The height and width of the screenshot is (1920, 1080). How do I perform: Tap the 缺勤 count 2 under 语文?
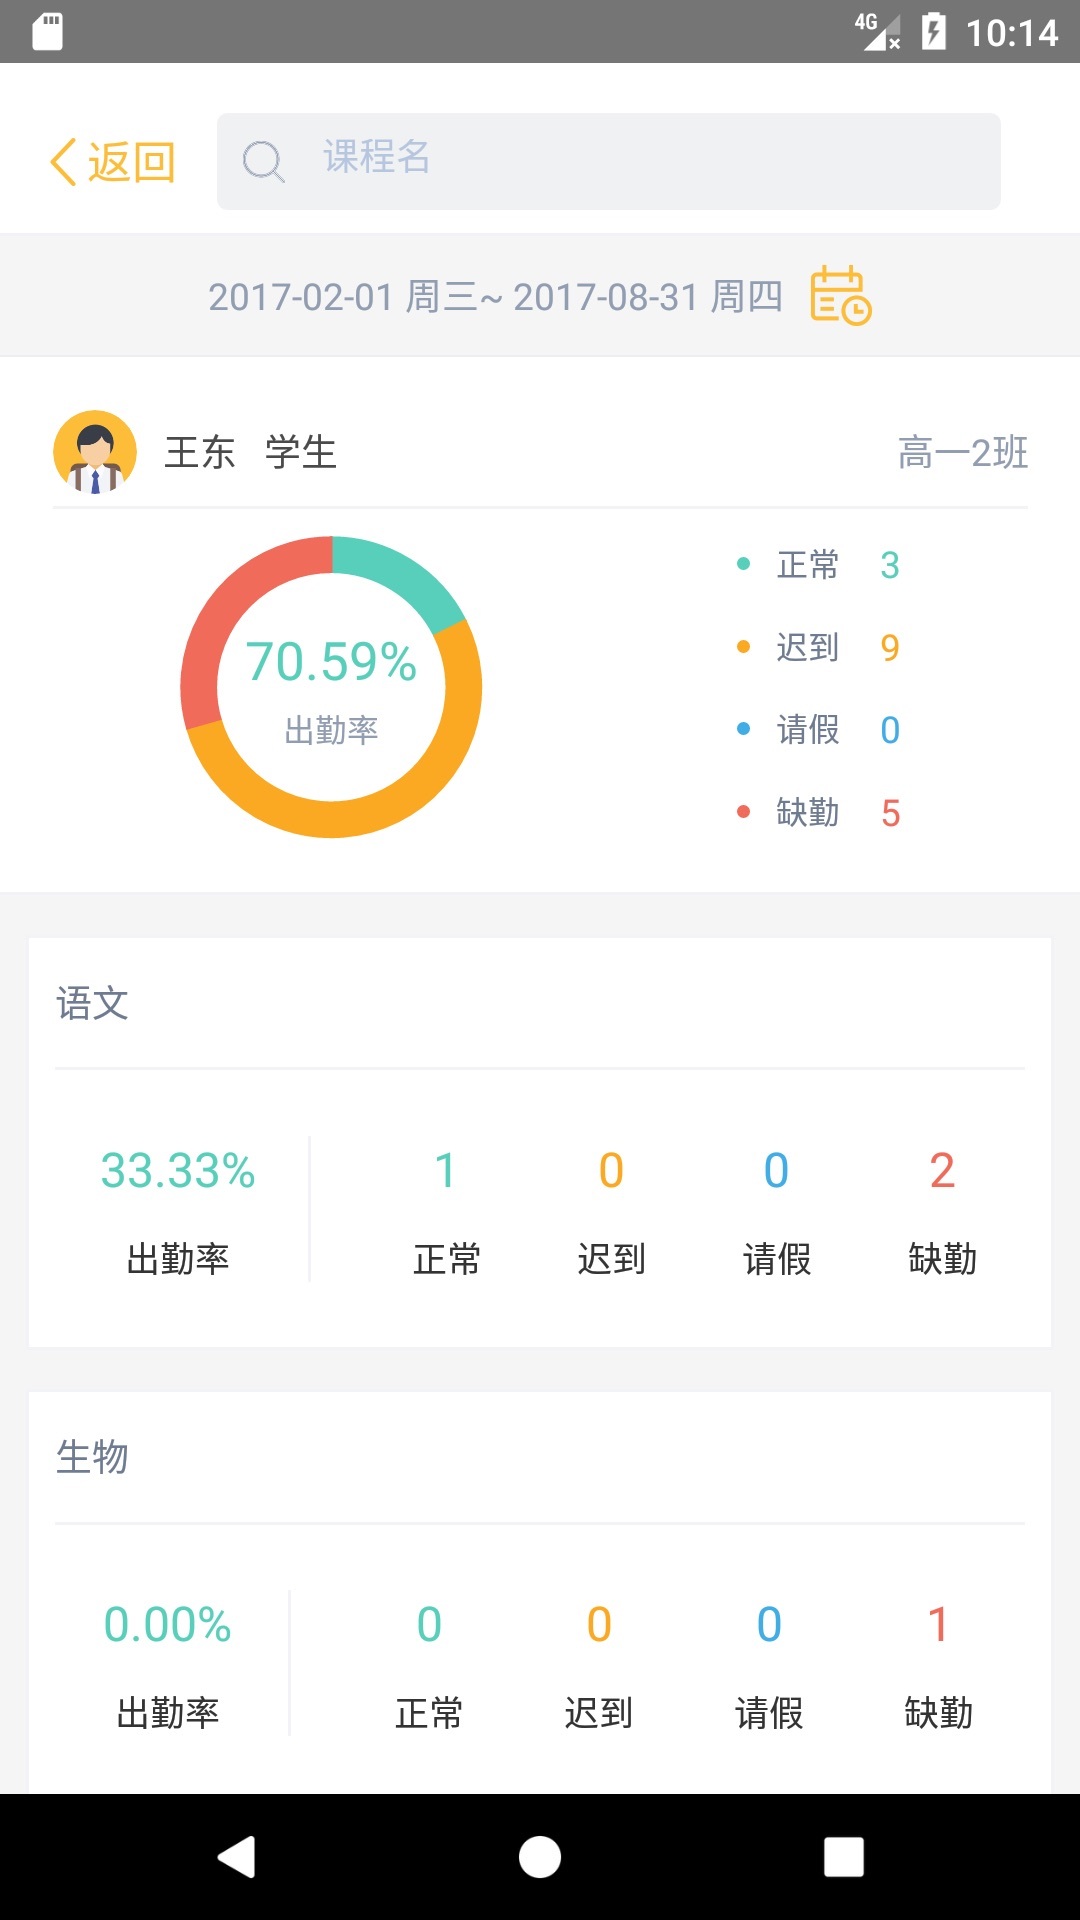click(942, 1171)
